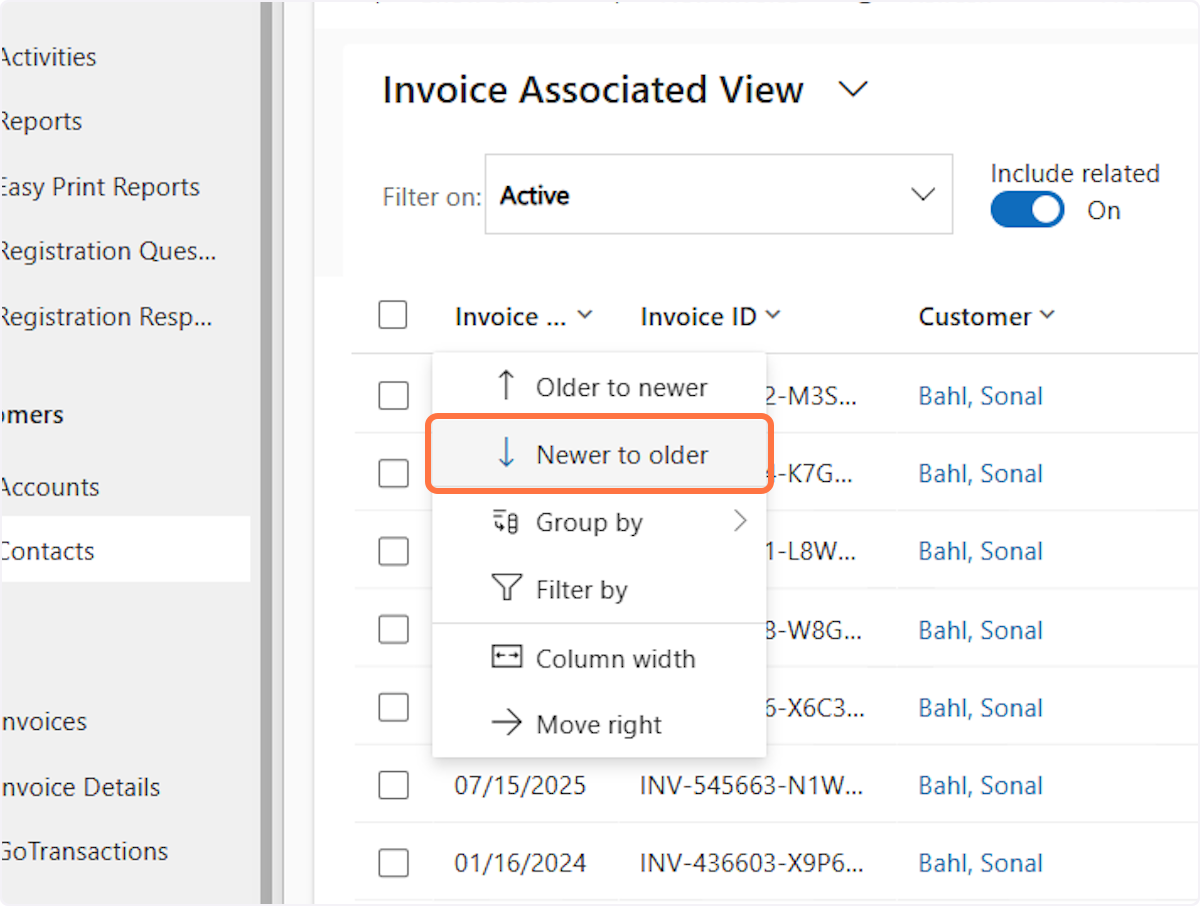Select Contacts in the sidebar
Screen dimensions: 1200x906
[x=125, y=549]
